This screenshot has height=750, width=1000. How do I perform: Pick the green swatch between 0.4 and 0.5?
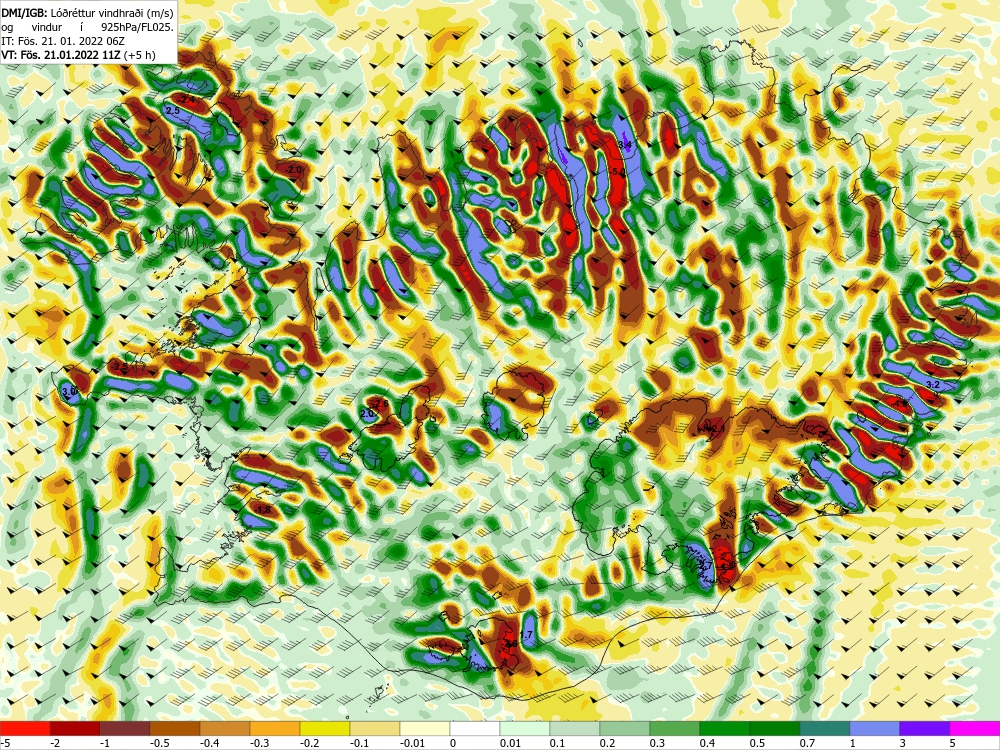click(x=725, y=728)
